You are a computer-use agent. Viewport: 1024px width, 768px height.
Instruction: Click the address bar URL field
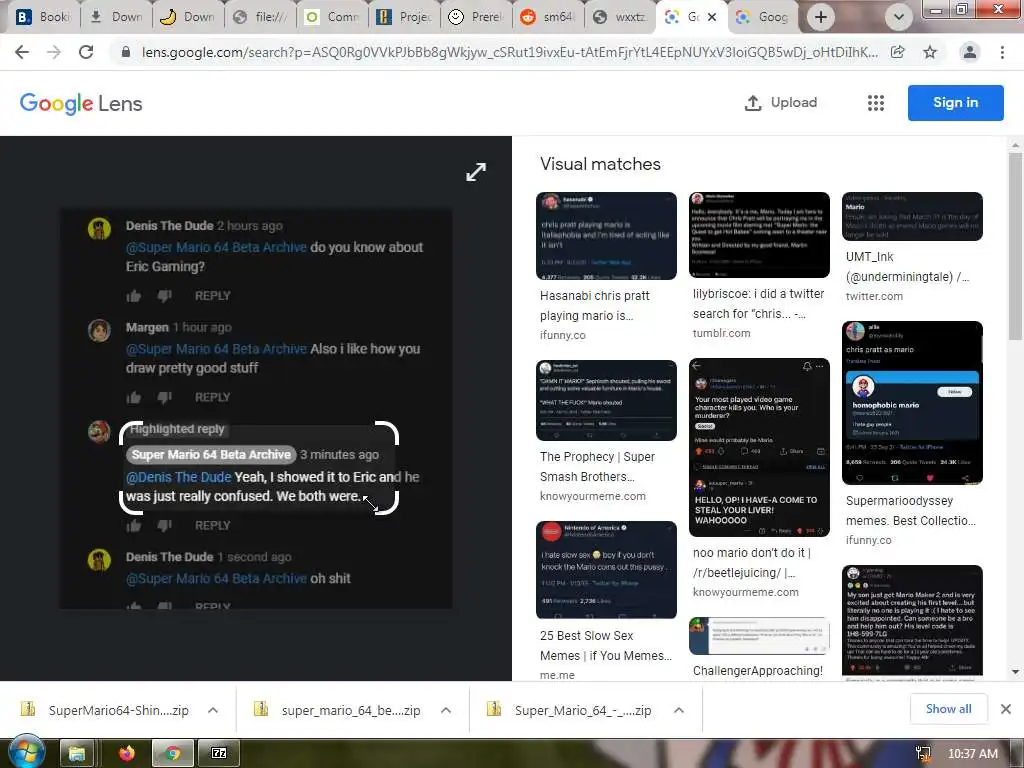pyautogui.click(x=509, y=52)
